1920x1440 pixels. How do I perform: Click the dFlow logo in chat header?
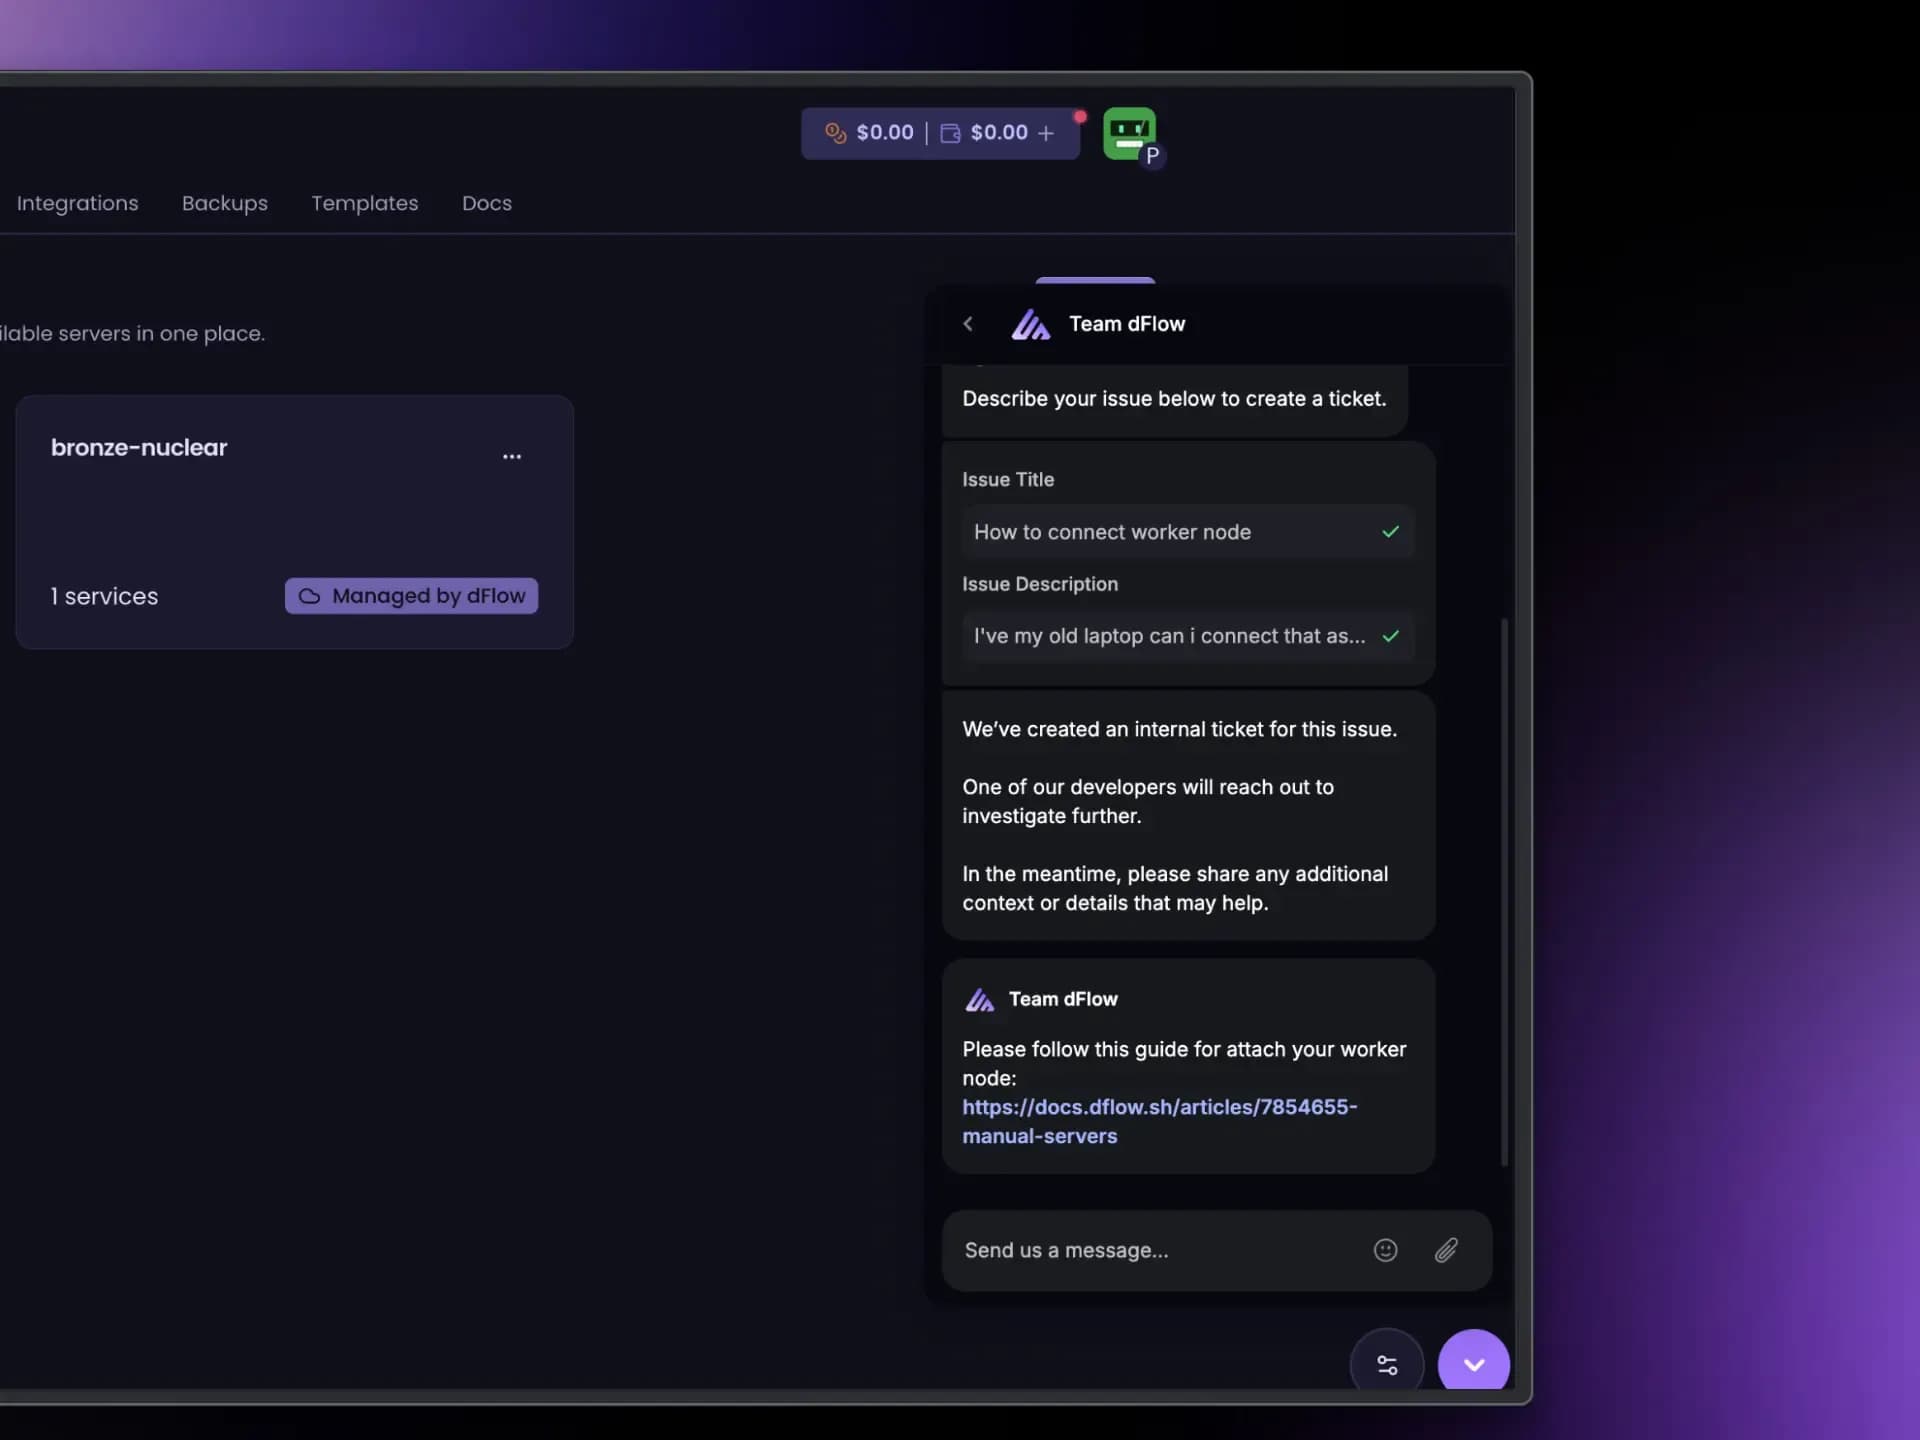(1030, 325)
